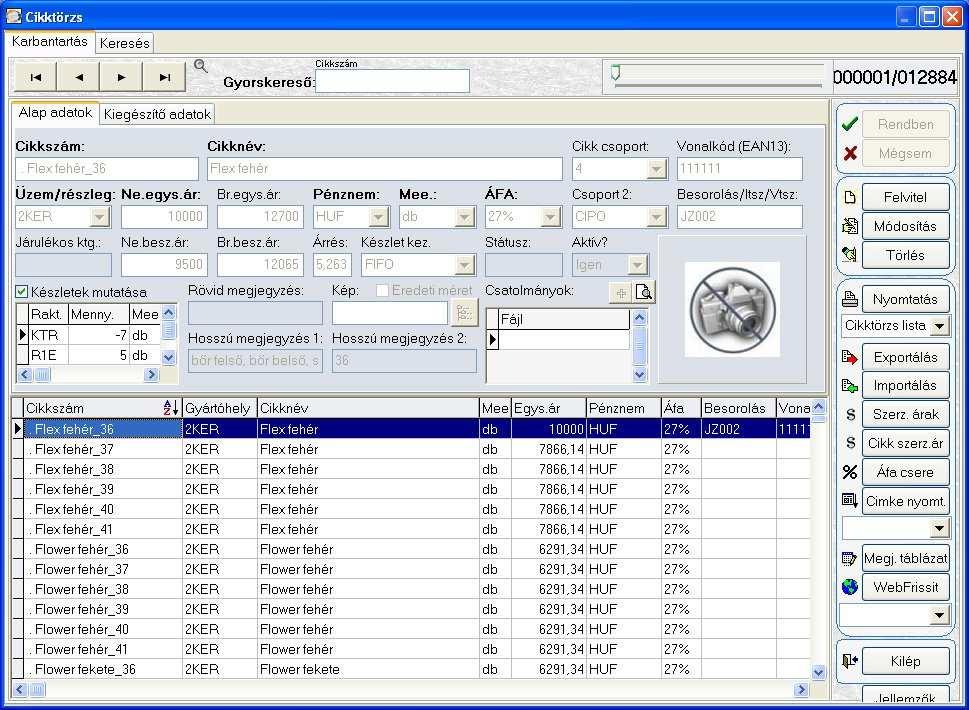The height and width of the screenshot is (710, 969).
Task: Click the WebFrissit button
Action: [x=905, y=587]
